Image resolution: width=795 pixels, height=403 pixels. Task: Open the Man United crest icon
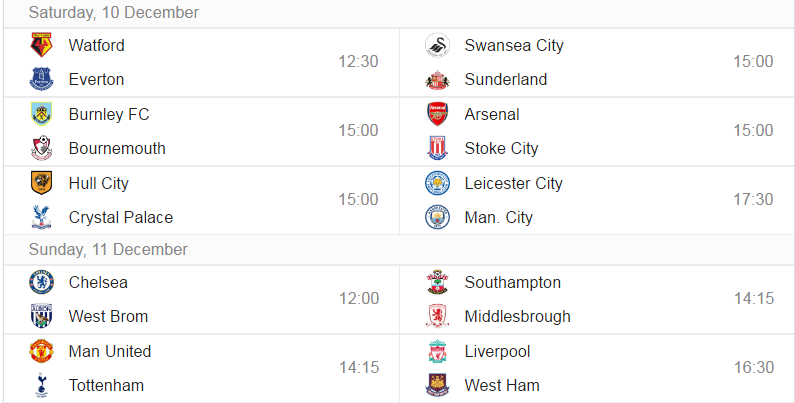point(42,351)
